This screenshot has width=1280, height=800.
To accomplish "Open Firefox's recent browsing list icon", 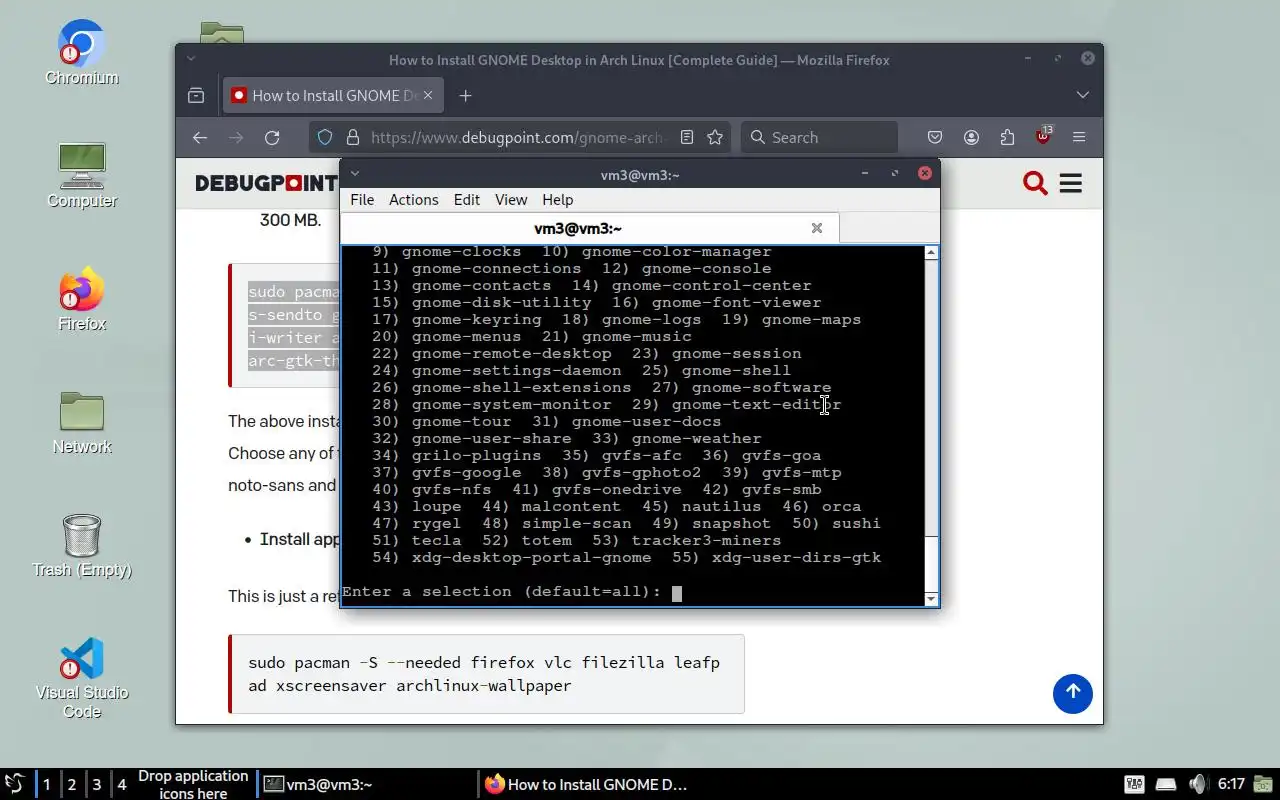I will click(196, 96).
